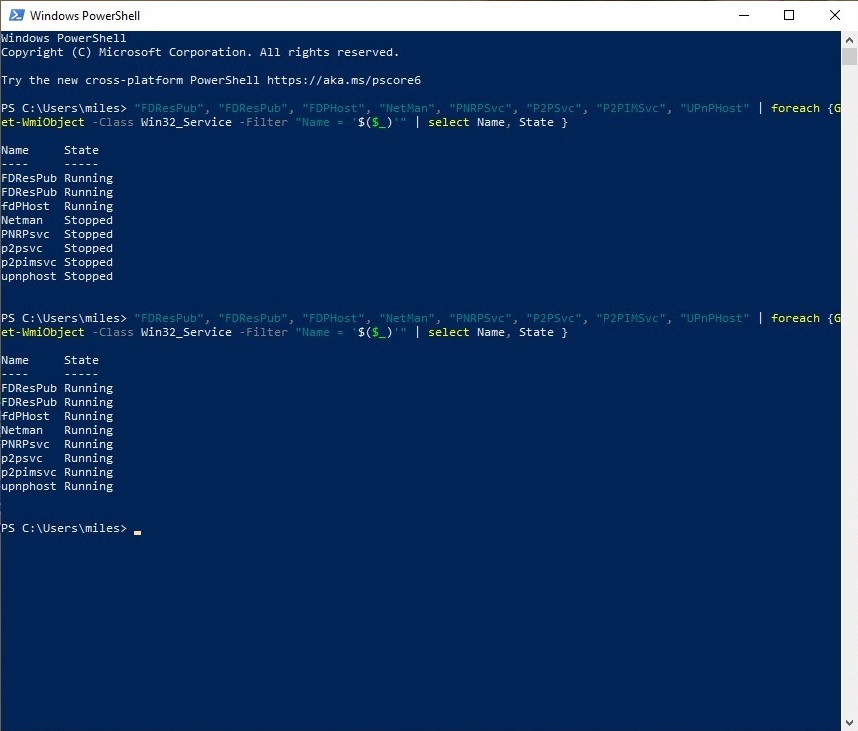Viewport: 858px width, 731px height.
Task: Click the 'Stopped' state beside upnphost
Action: pyautogui.click(x=88, y=276)
